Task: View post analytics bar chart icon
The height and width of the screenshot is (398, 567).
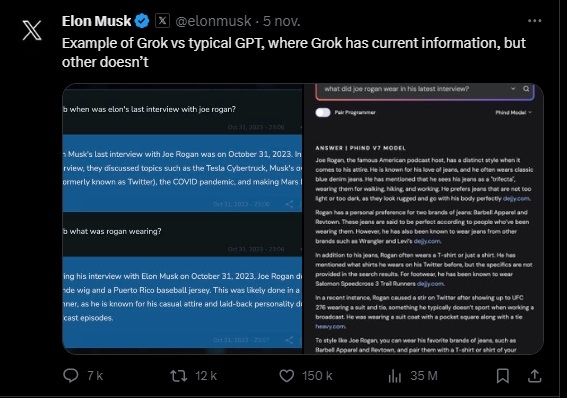Action: (x=395, y=376)
